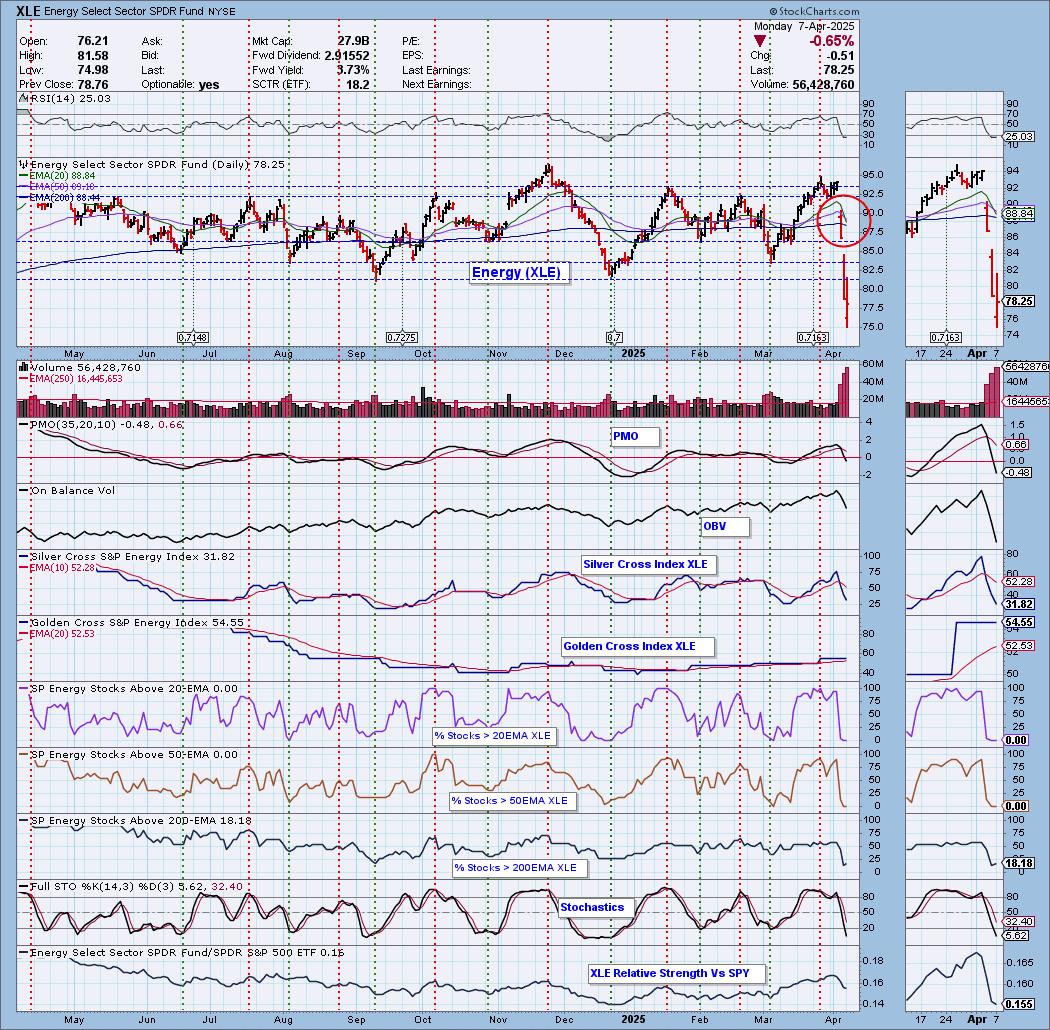The image size is (1050, 1030).
Task: Click the 'Optionable: yes' field
Action: (x=180, y=85)
